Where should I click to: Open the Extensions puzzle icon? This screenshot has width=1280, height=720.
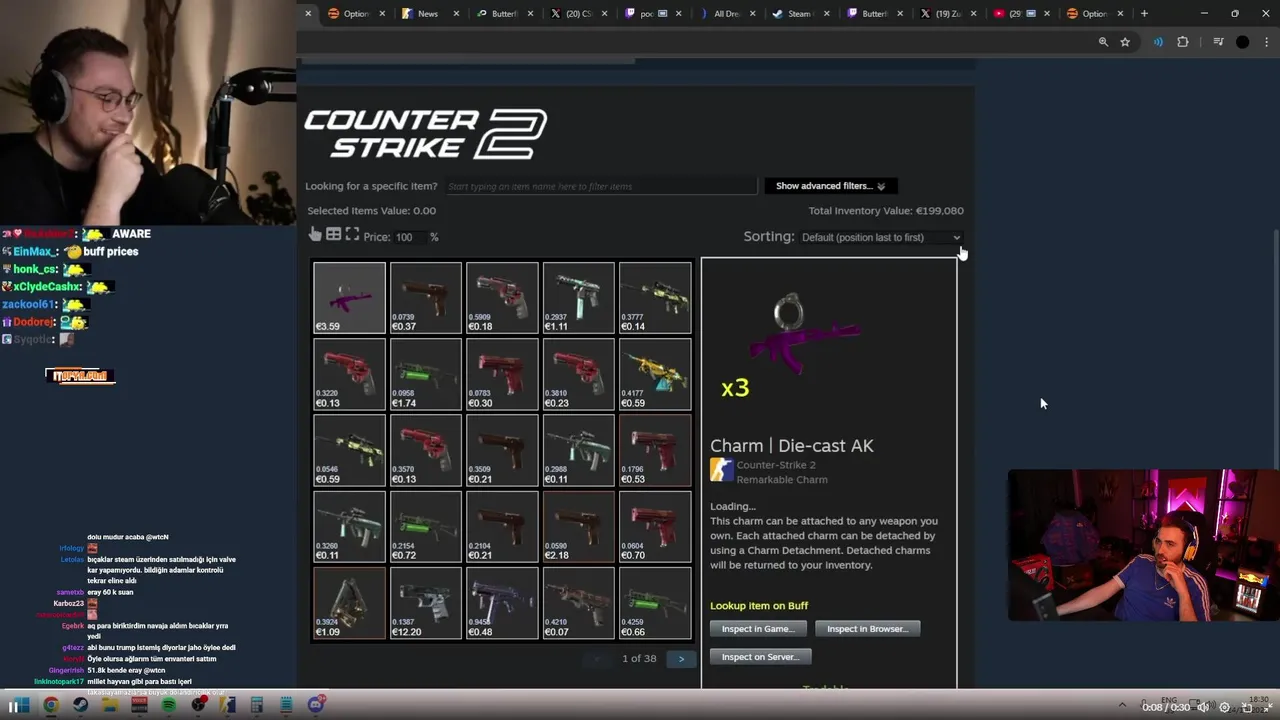[1183, 42]
